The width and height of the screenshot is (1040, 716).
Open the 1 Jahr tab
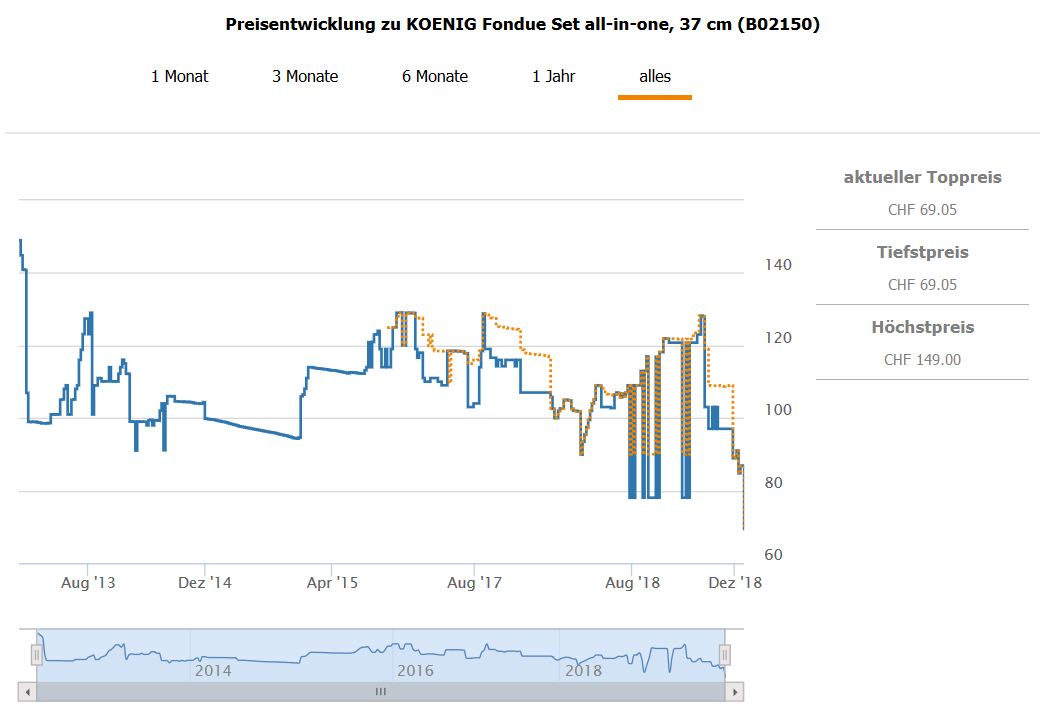pos(553,77)
